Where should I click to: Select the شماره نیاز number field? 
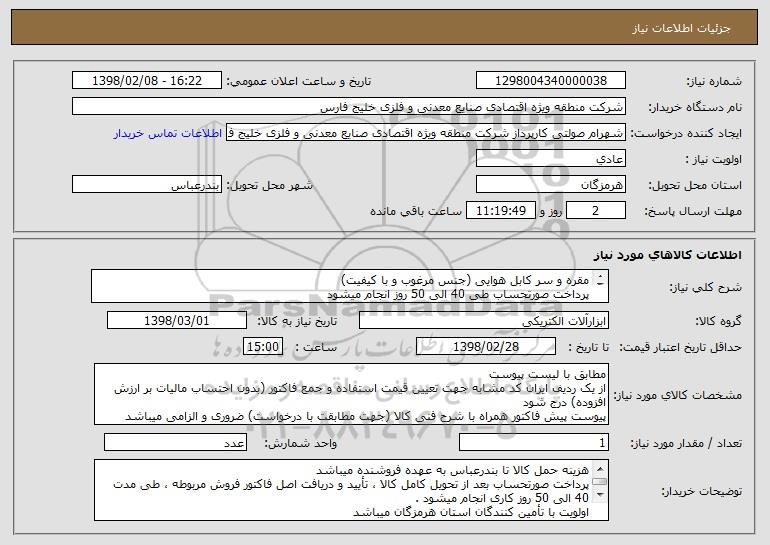tap(550, 81)
